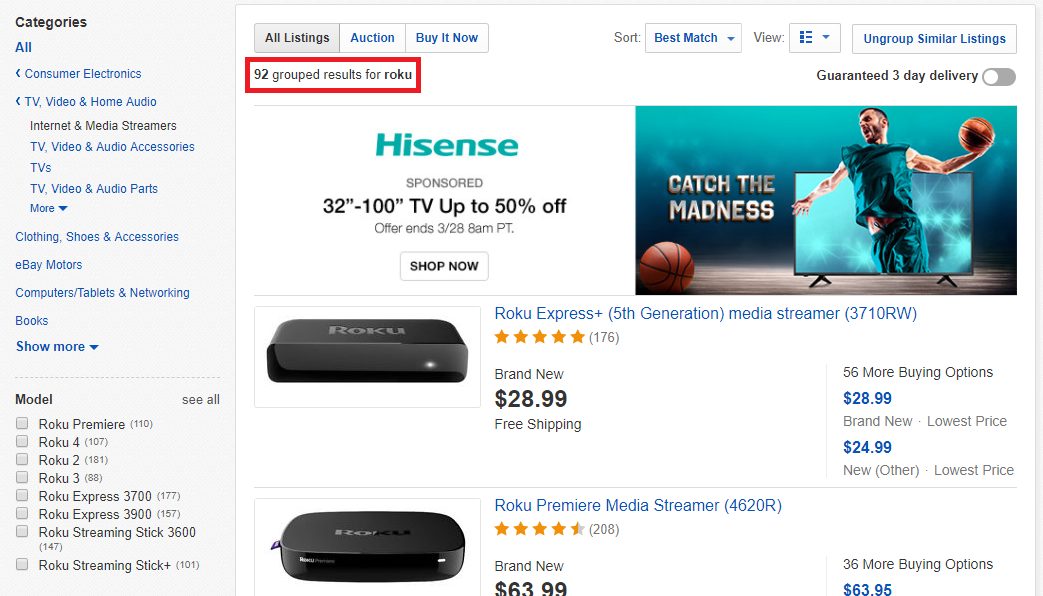
Task: Click the SHOP NOW button
Action: pyautogui.click(x=444, y=266)
